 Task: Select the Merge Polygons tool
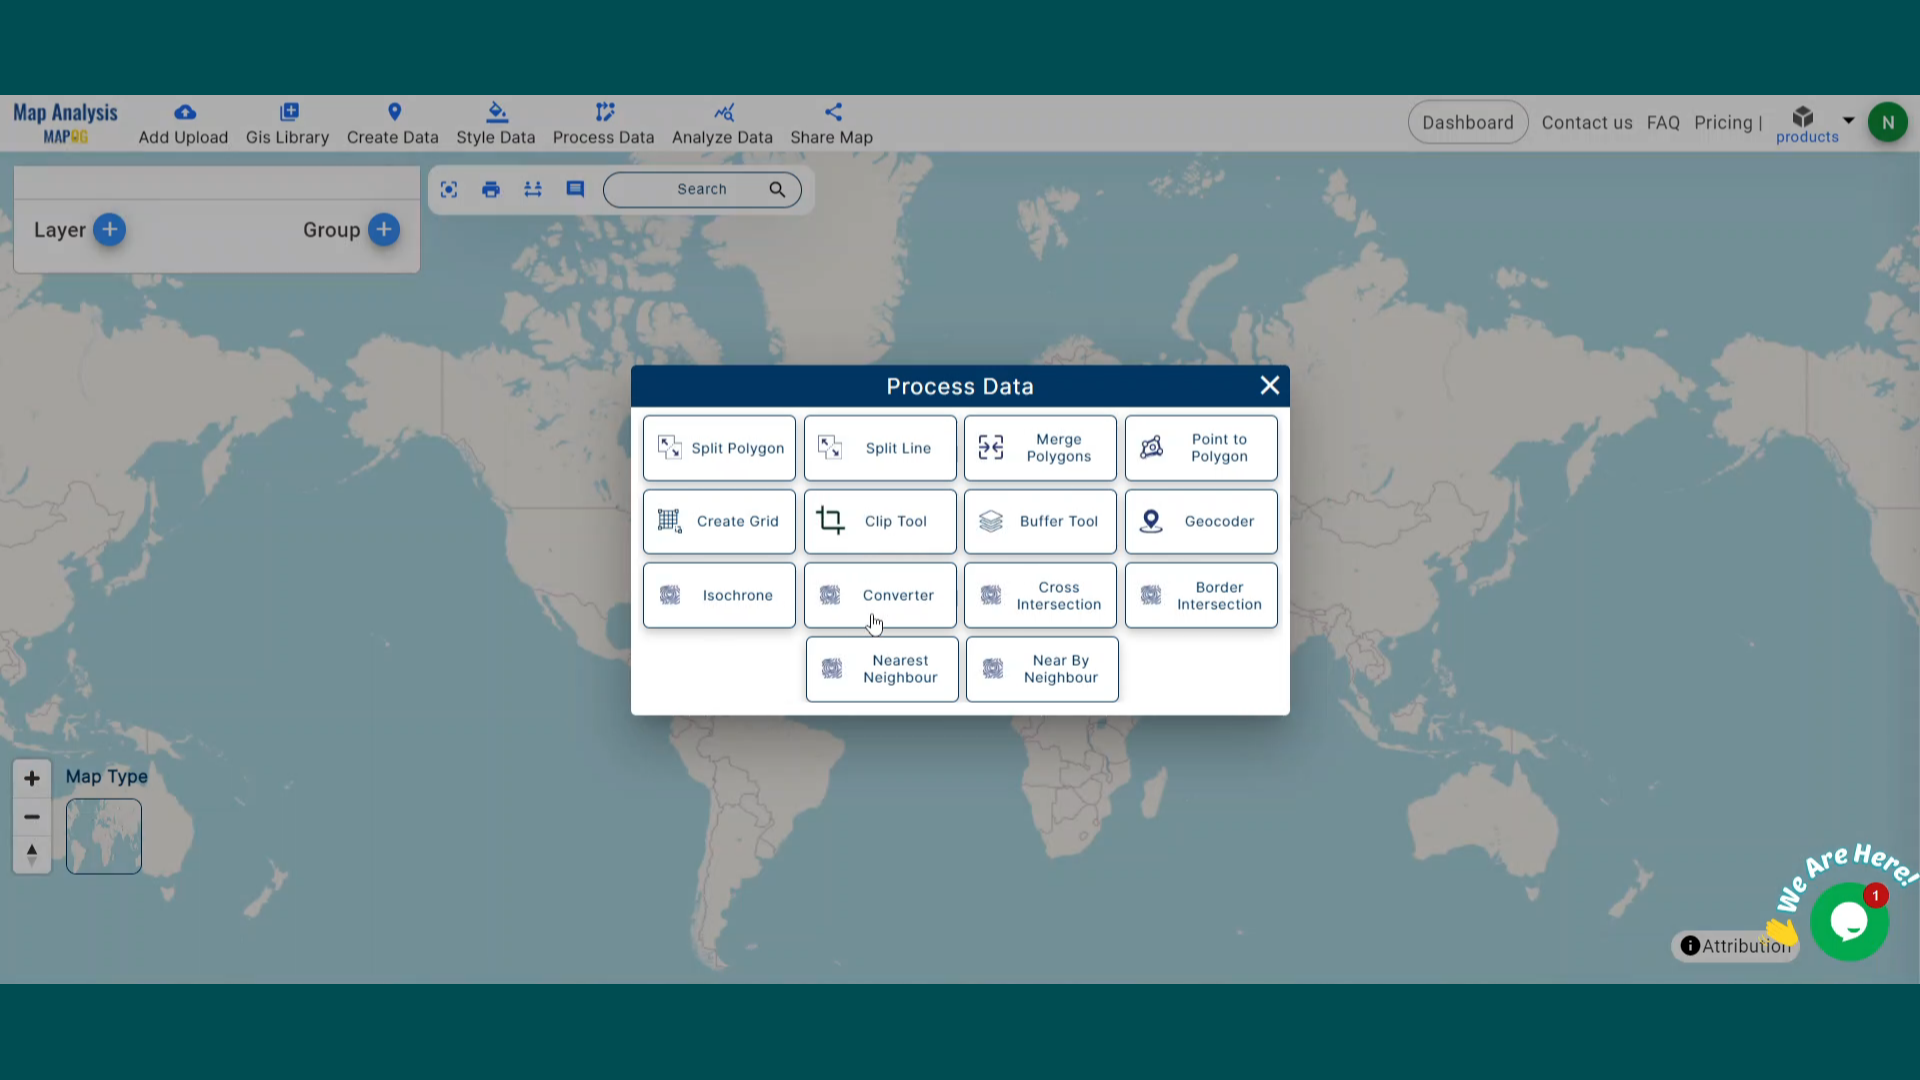point(1040,447)
